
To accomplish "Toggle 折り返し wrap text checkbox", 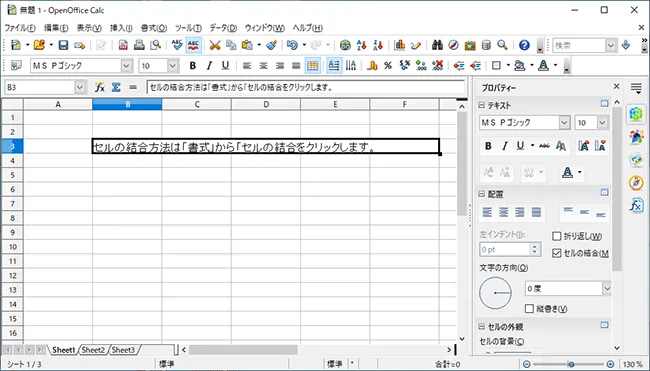I will [x=557, y=236].
